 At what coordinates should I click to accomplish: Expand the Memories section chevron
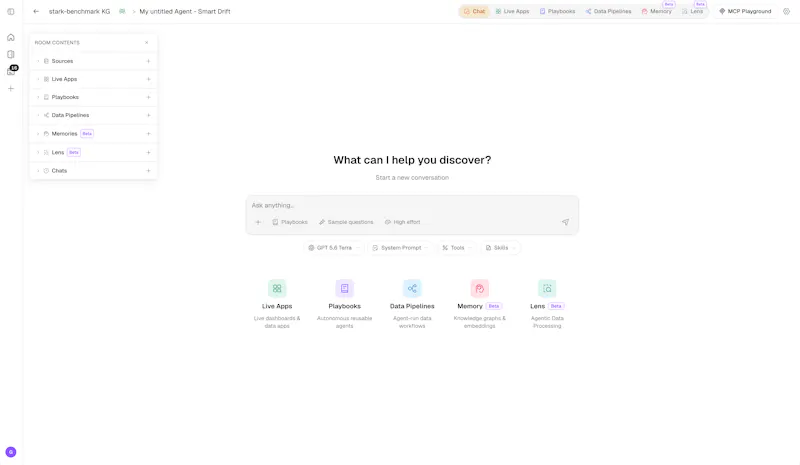click(38, 134)
